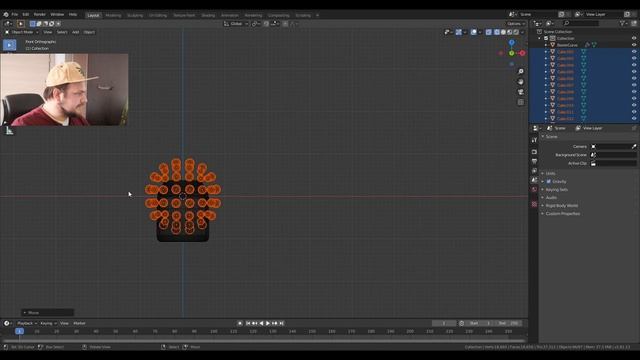640x360 pixels.
Task: Open the Tool properties tab
Action: coord(534,140)
